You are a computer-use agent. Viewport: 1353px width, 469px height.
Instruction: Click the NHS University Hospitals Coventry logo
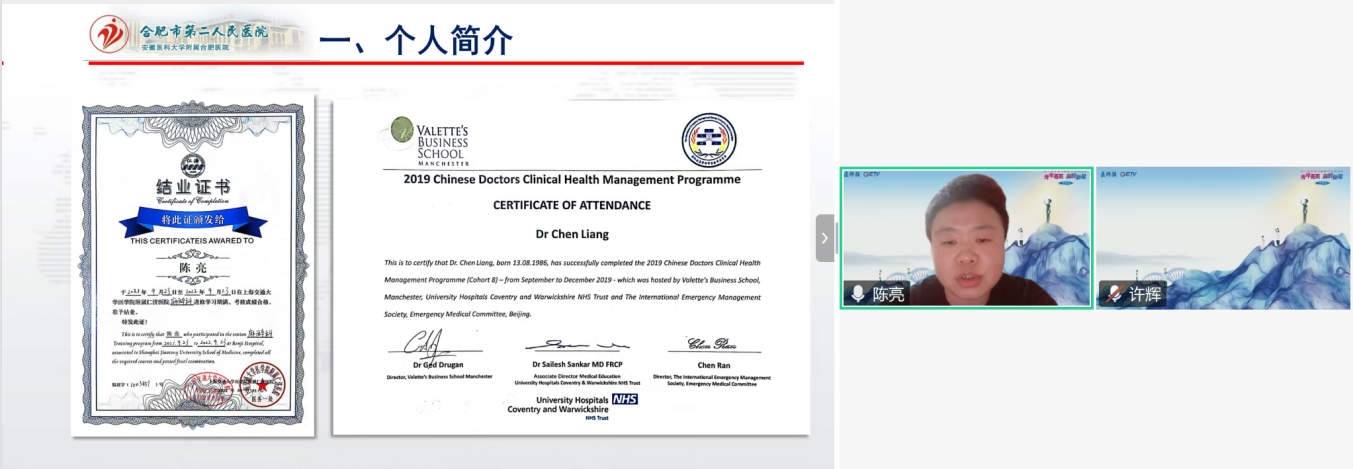click(x=572, y=406)
